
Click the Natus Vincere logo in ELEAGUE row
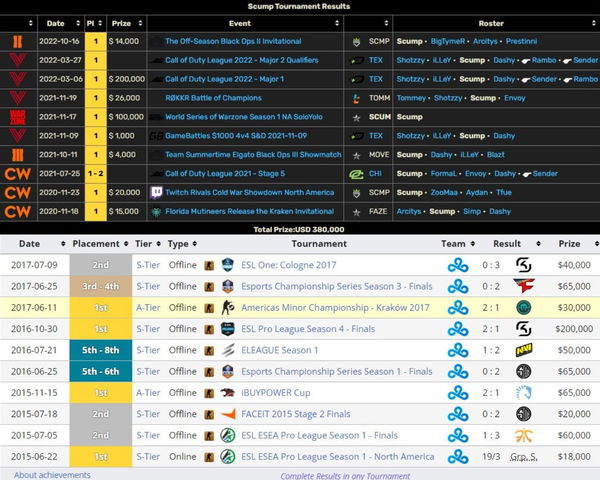coord(523,350)
